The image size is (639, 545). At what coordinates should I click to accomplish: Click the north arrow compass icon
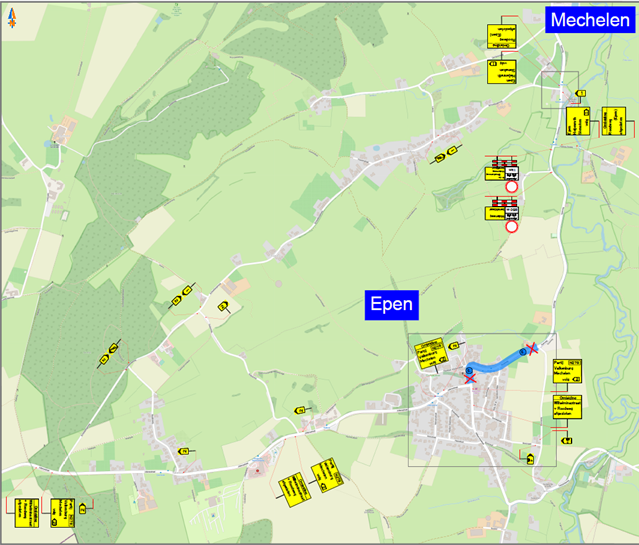pos(12,15)
